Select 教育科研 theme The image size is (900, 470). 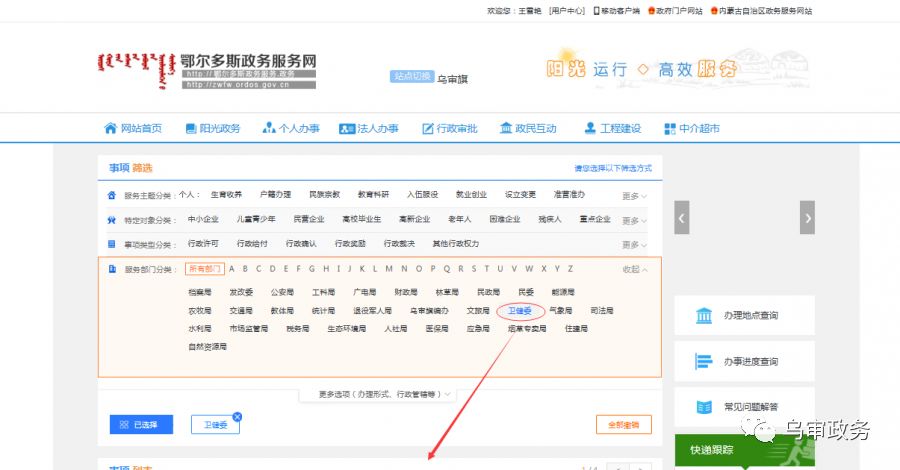coord(374,195)
